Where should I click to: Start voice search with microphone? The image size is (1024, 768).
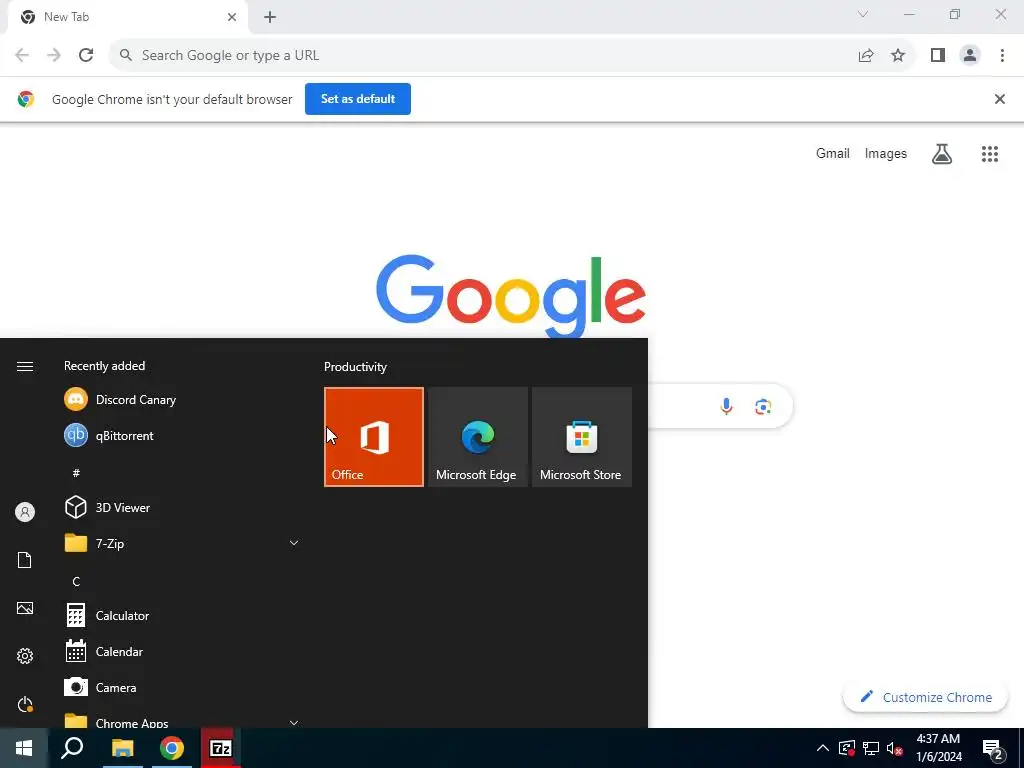point(726,407)
